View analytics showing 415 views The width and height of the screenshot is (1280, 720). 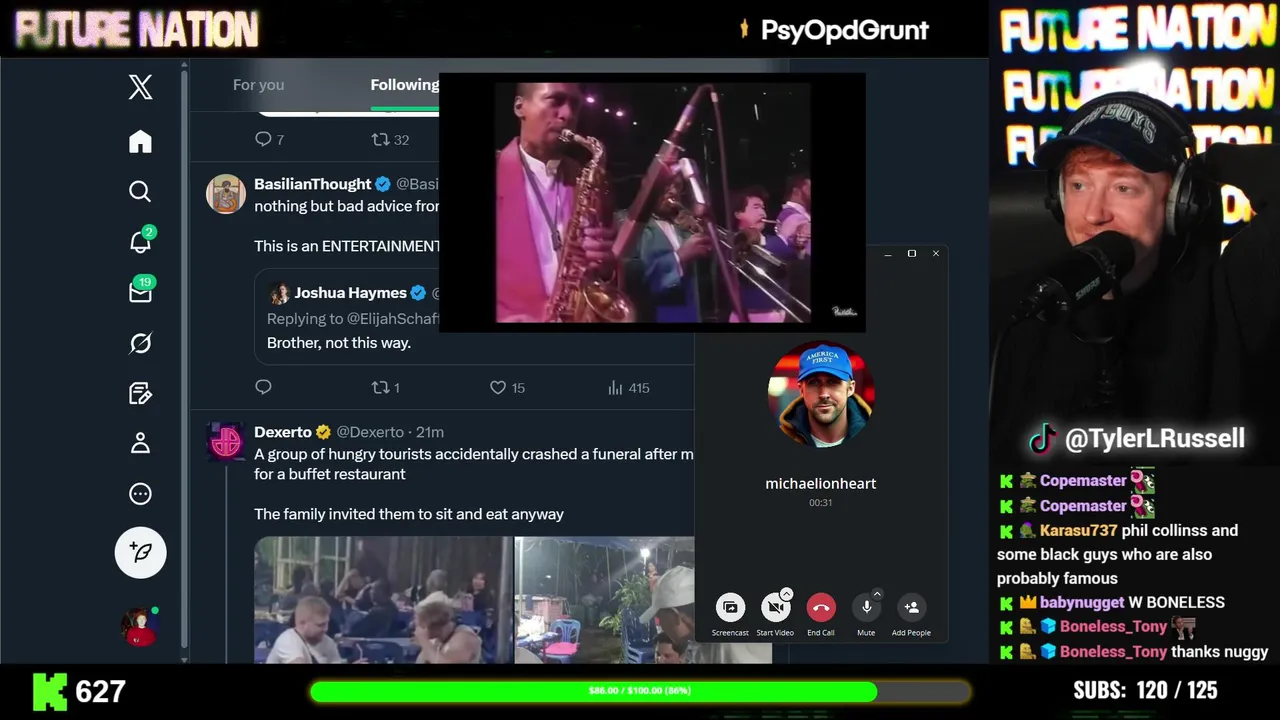[628, 387]
